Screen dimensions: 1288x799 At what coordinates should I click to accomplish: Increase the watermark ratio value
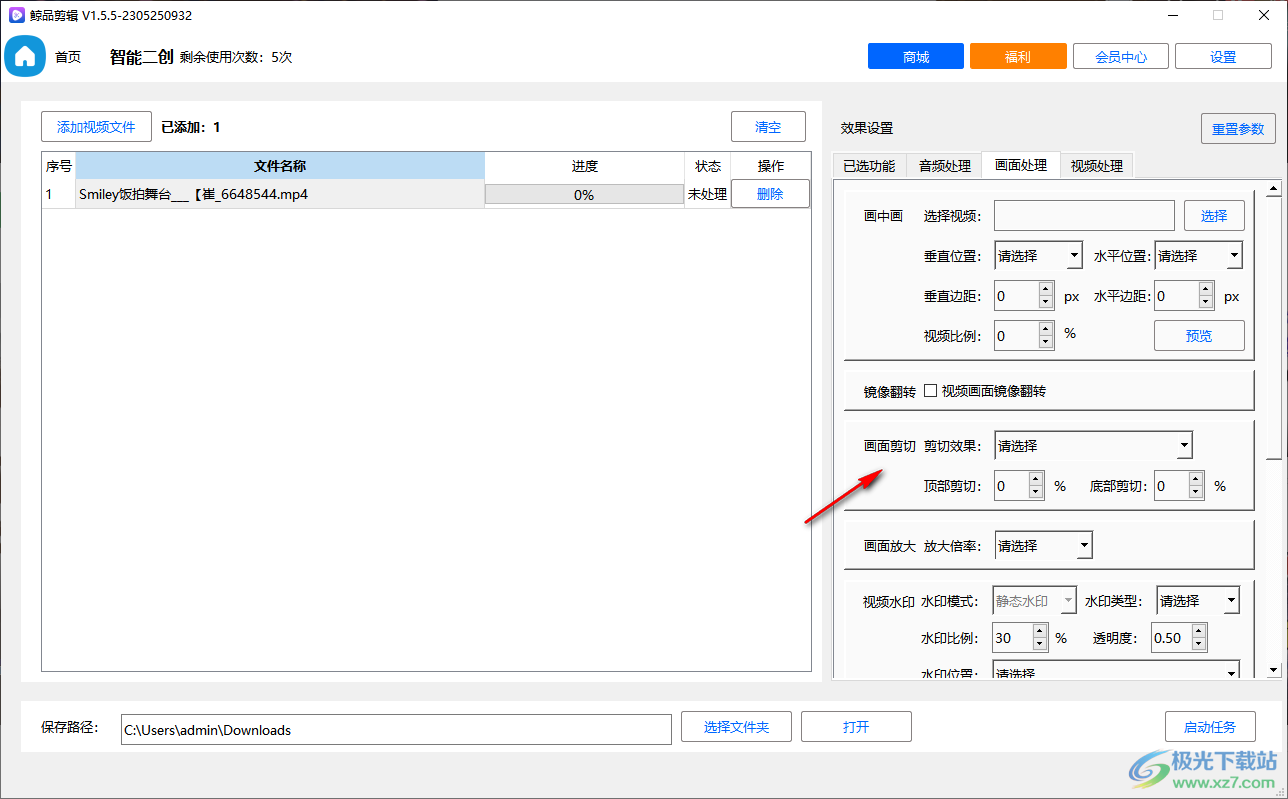1040,631
